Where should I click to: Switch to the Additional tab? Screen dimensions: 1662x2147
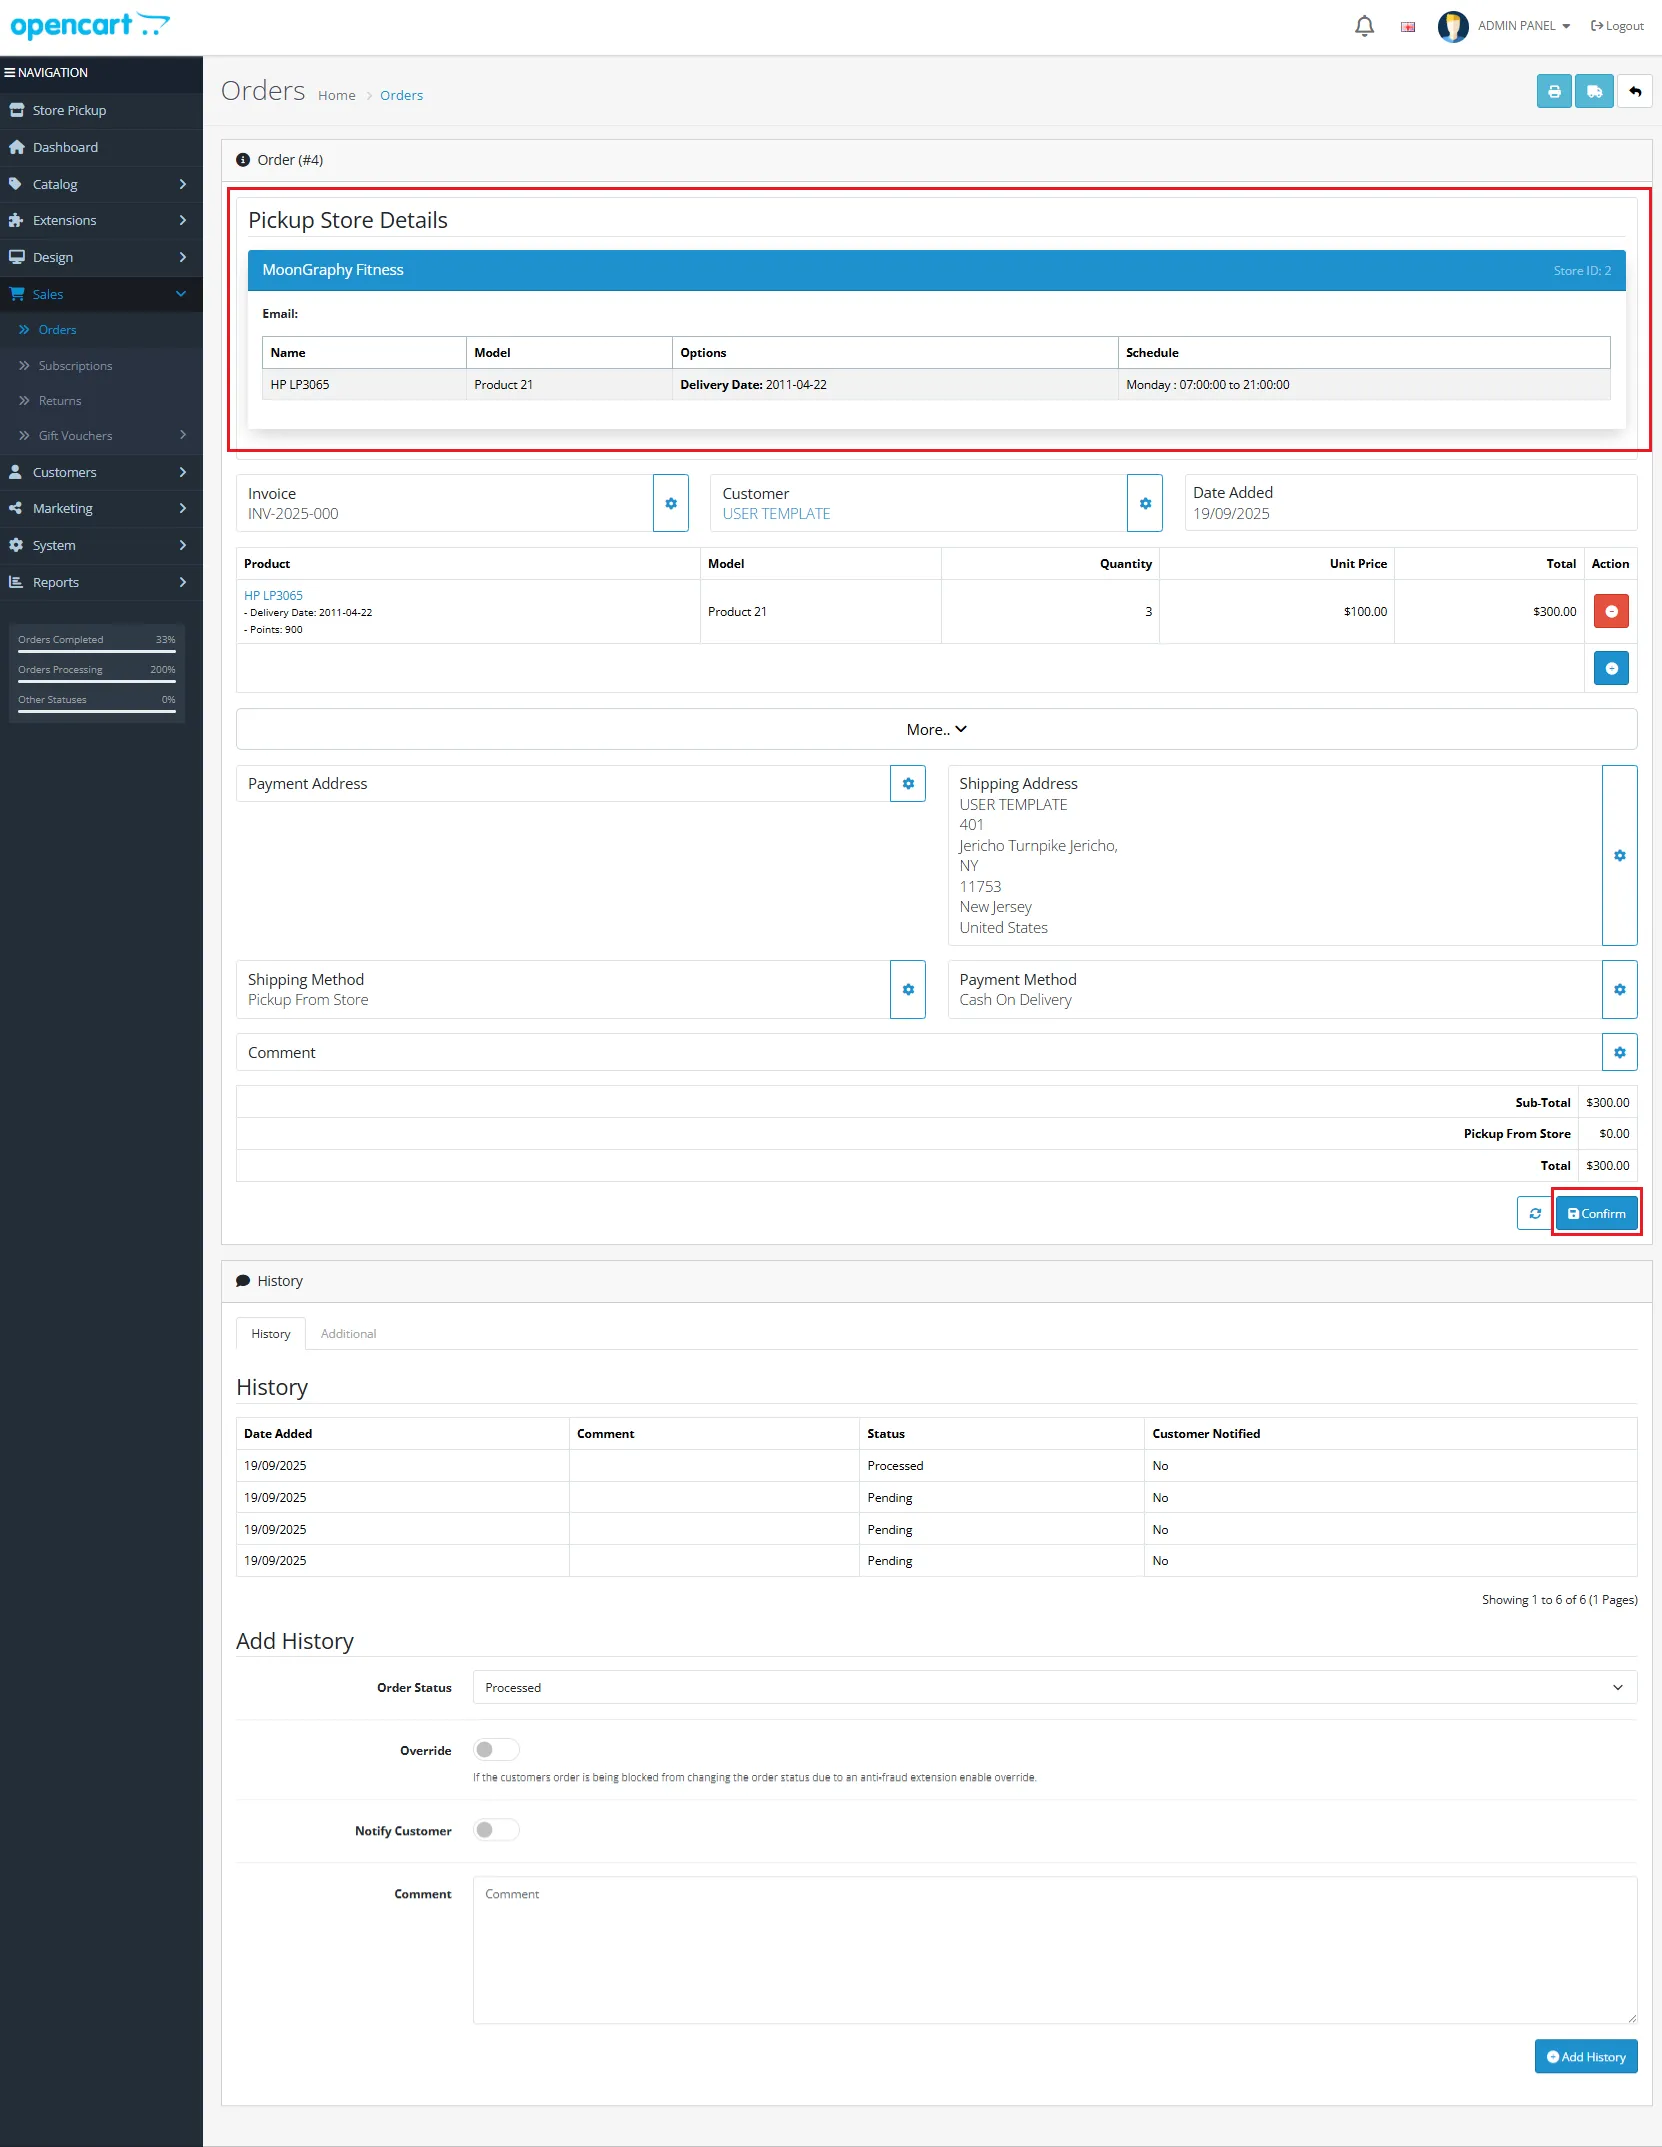pos(348,1334)
